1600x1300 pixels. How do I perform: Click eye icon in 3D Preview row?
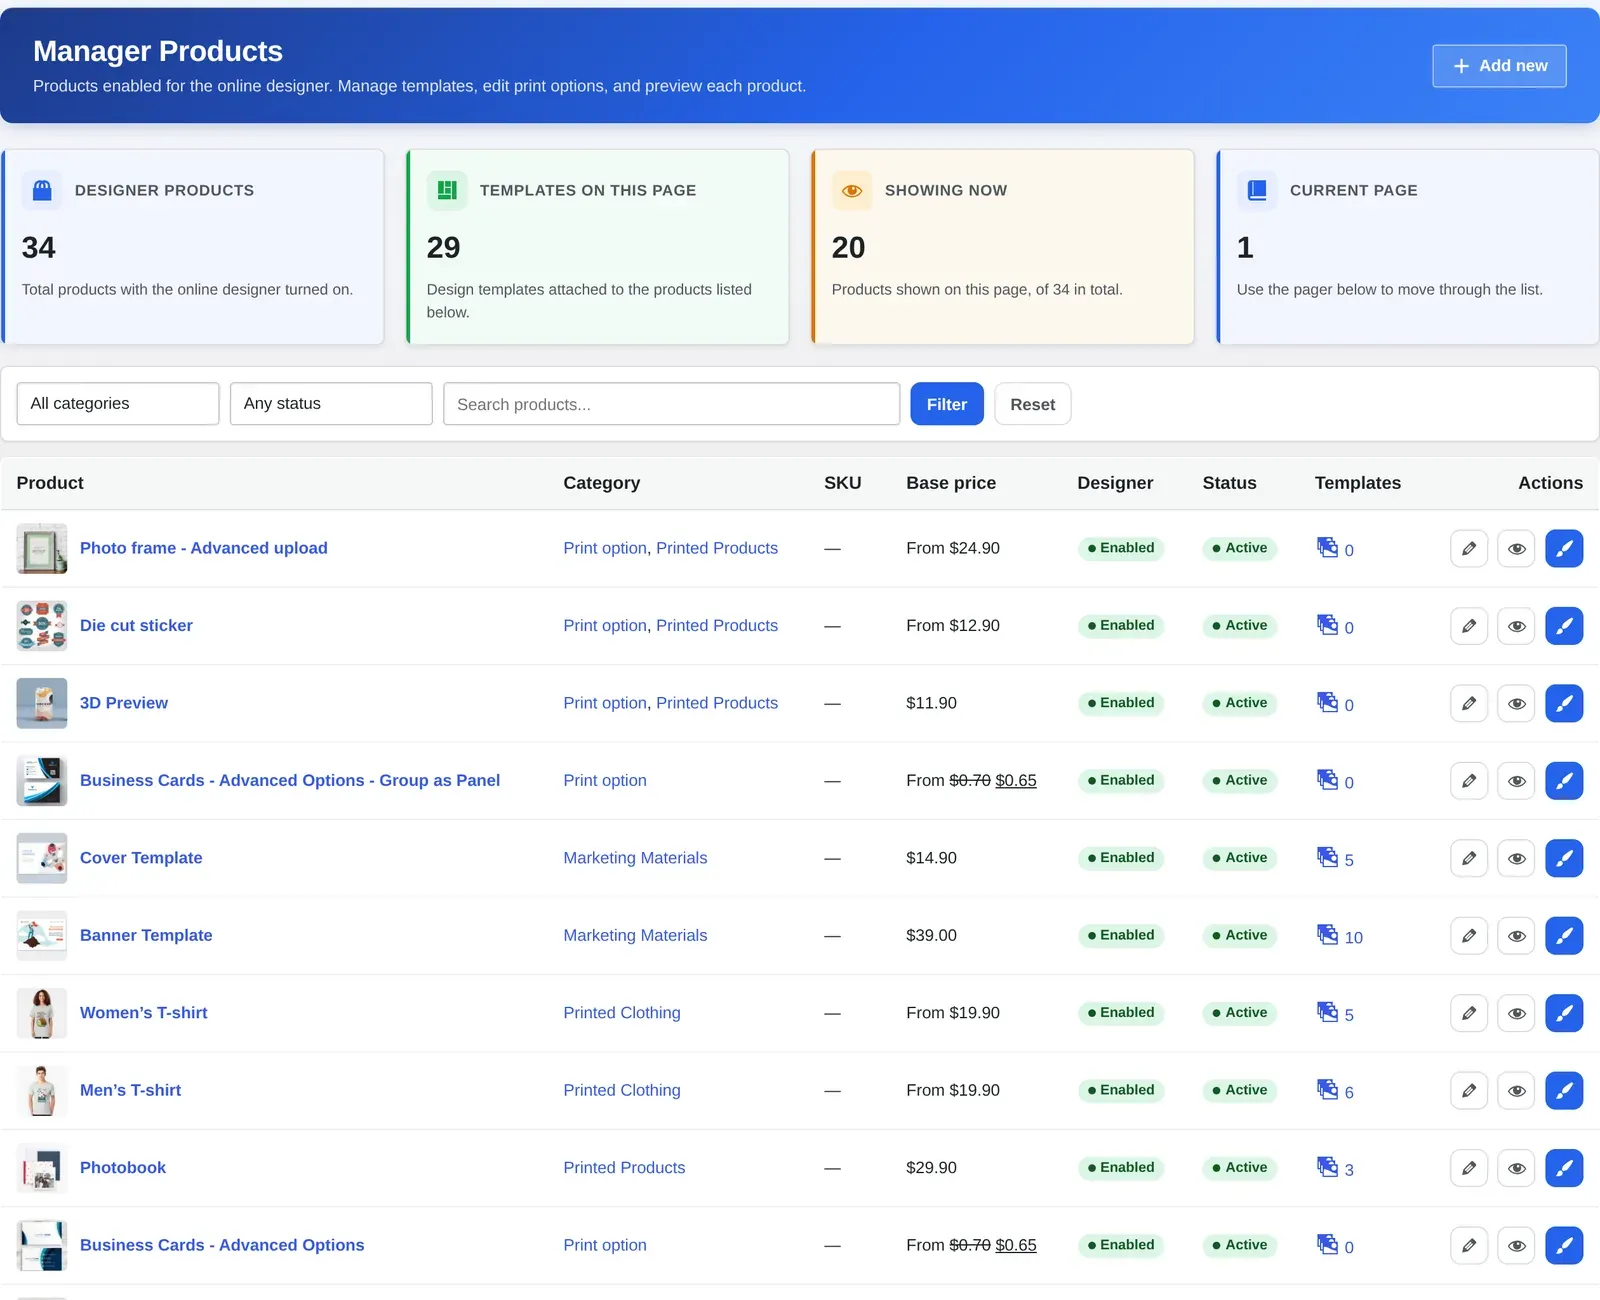pyautogui.click(x=1516, y=703)
